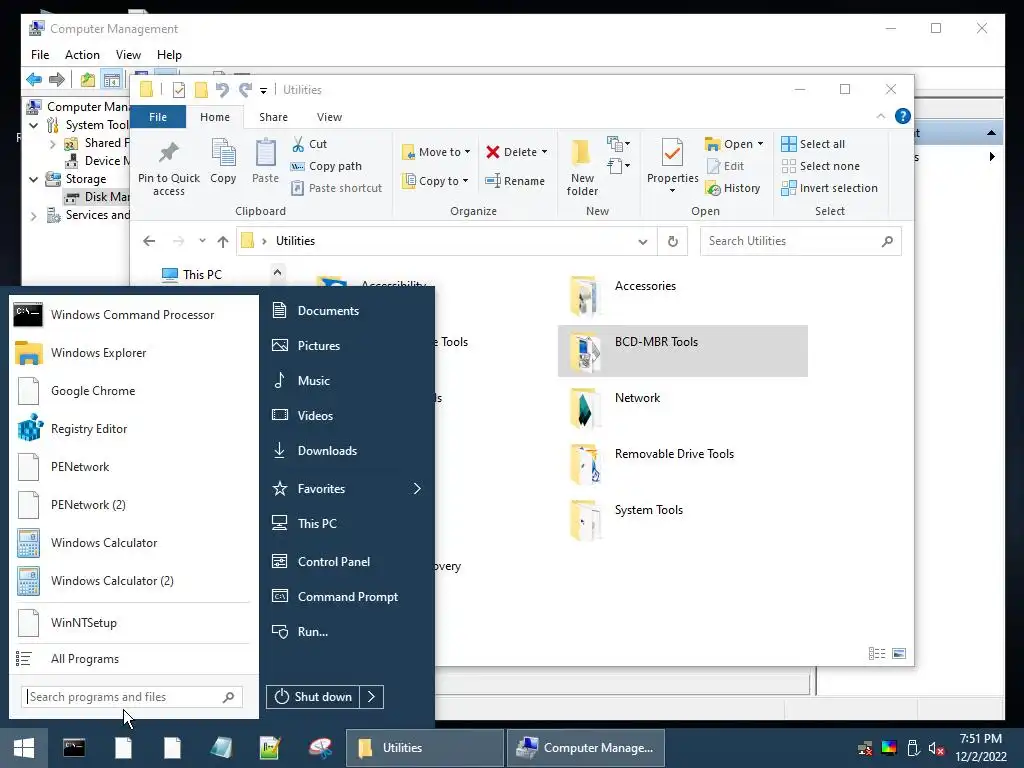Open Registry Editor from Start menu
1024x768 pixels.
click(x=133, y=429)
